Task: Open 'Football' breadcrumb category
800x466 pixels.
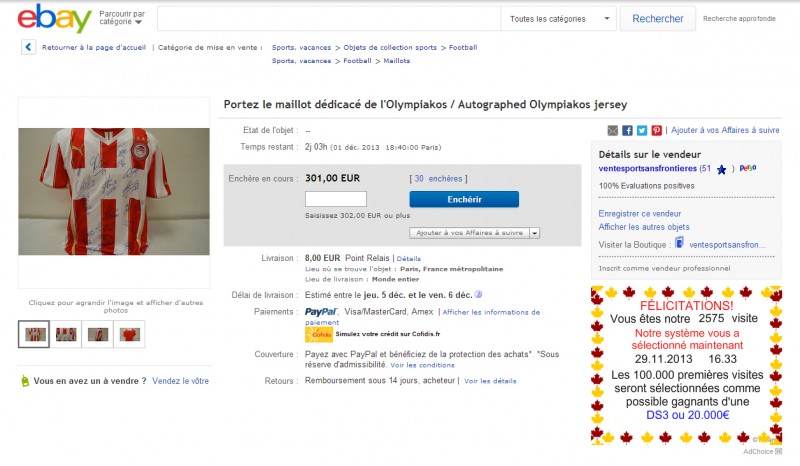Action: coord(463,47)
